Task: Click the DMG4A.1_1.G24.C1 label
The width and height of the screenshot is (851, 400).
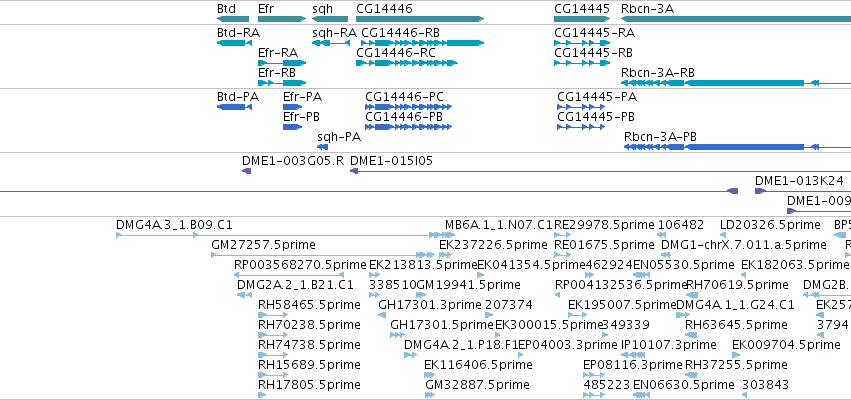Action: [735, 304]
